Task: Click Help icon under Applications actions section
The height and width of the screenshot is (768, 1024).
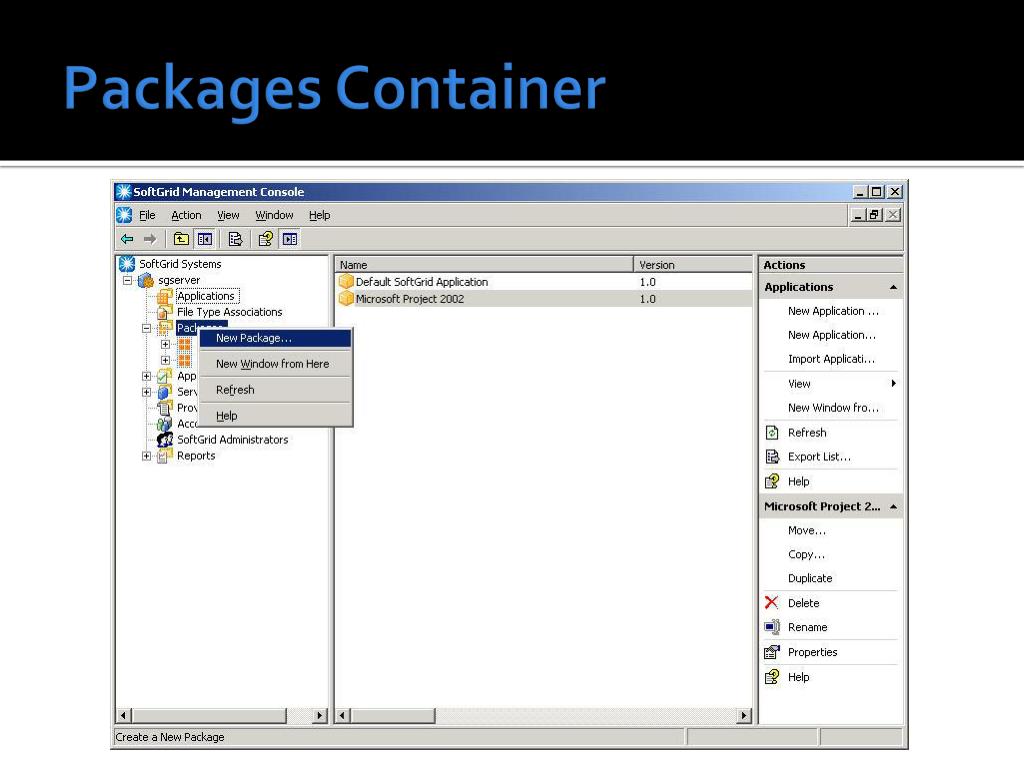Action: (772, 481)
